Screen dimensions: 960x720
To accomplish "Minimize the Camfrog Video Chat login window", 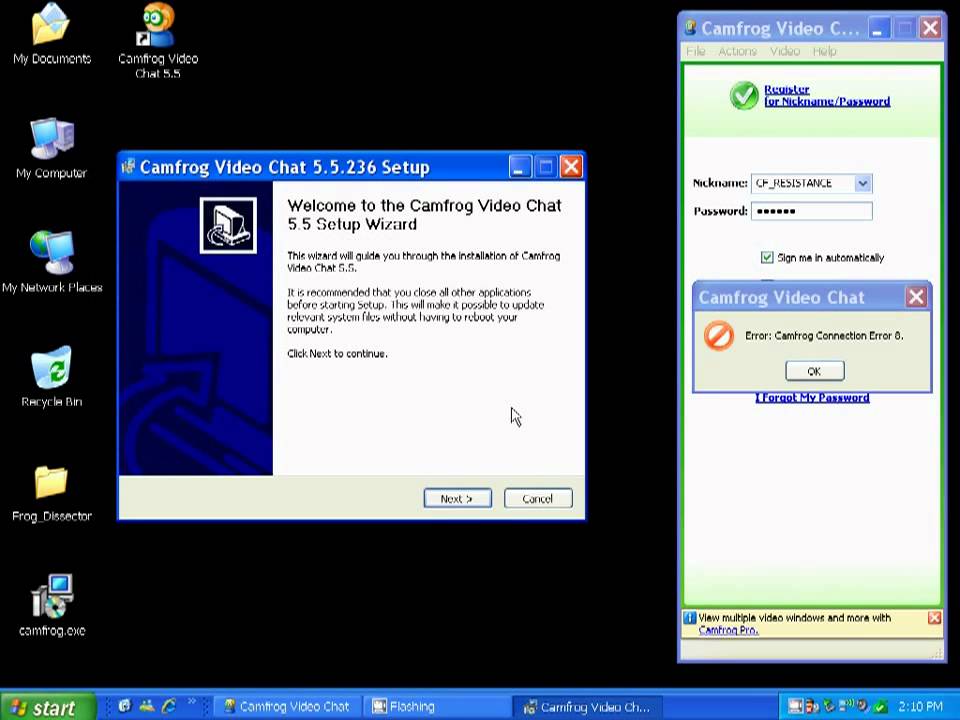I will point(879,28).
